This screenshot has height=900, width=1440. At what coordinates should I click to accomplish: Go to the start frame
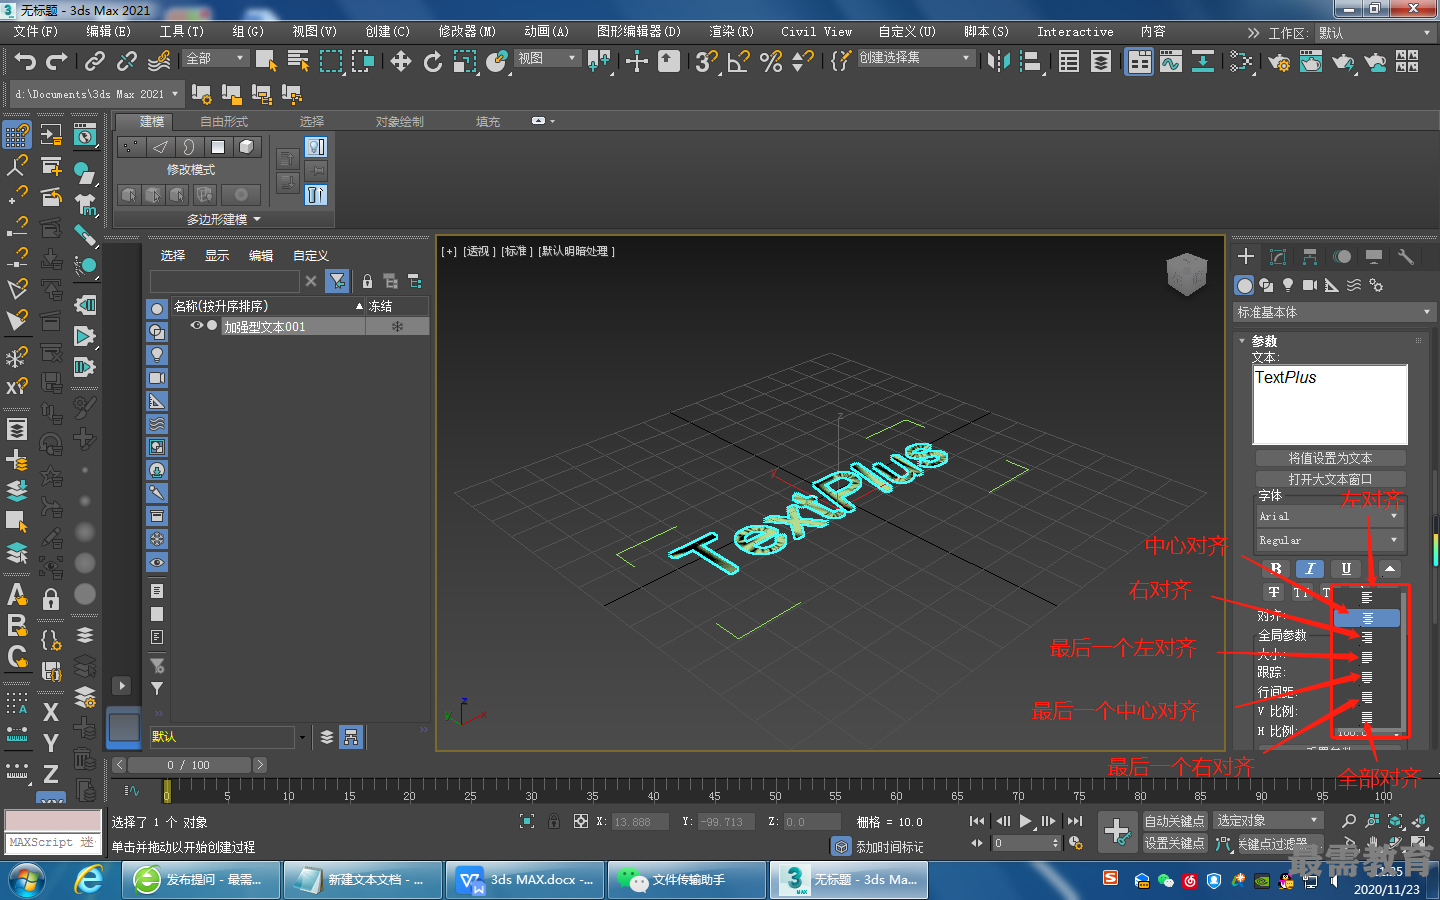coord(977,821)
